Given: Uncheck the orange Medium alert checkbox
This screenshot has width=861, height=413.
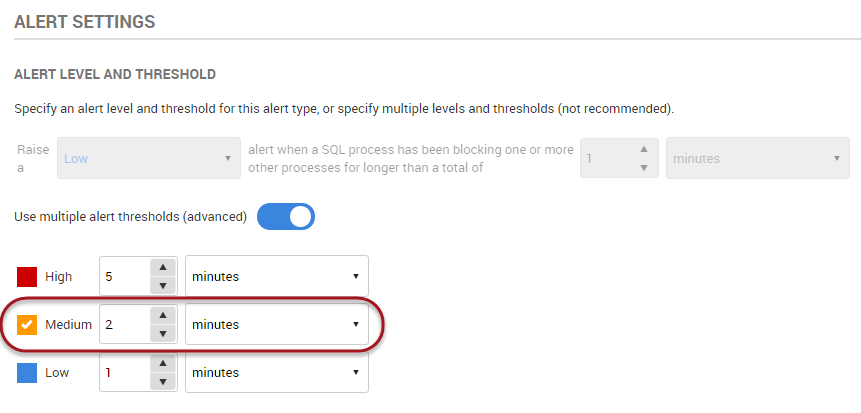Looking at the screenshot, I should pyautogui.click(x=28, y=324).
